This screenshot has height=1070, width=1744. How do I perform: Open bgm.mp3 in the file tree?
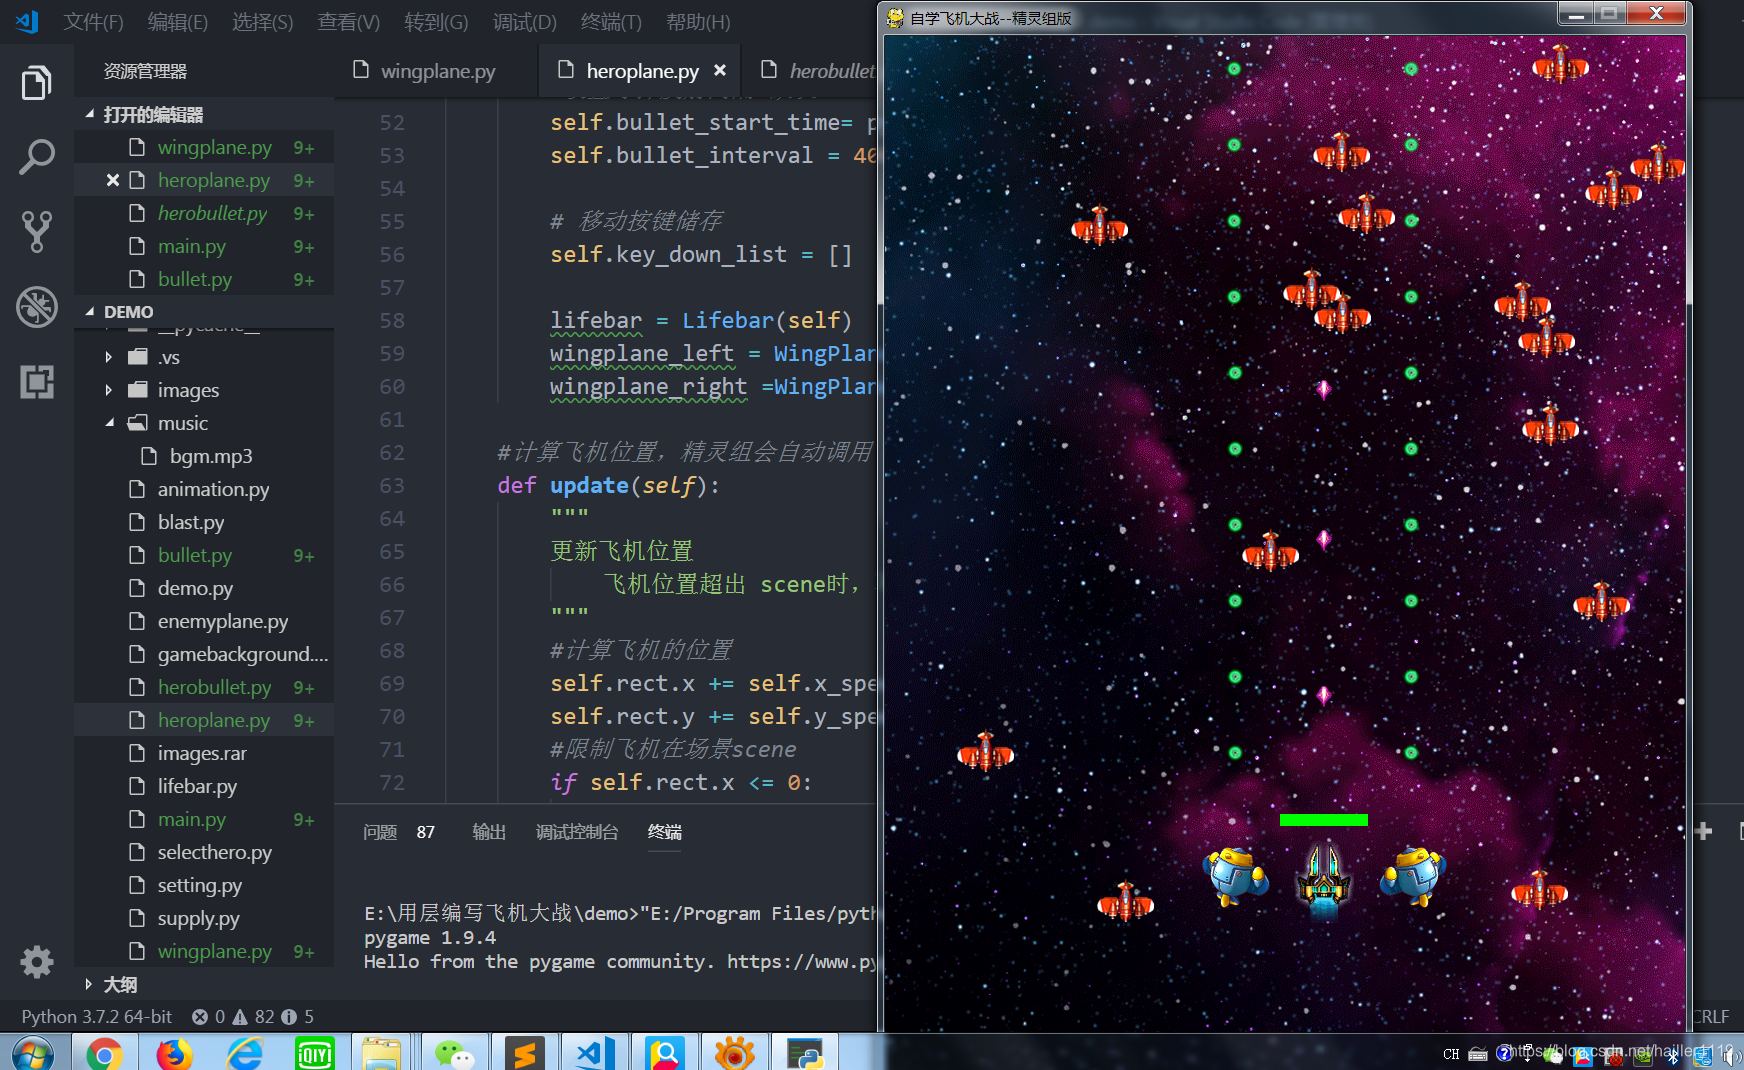click(210, 456)
